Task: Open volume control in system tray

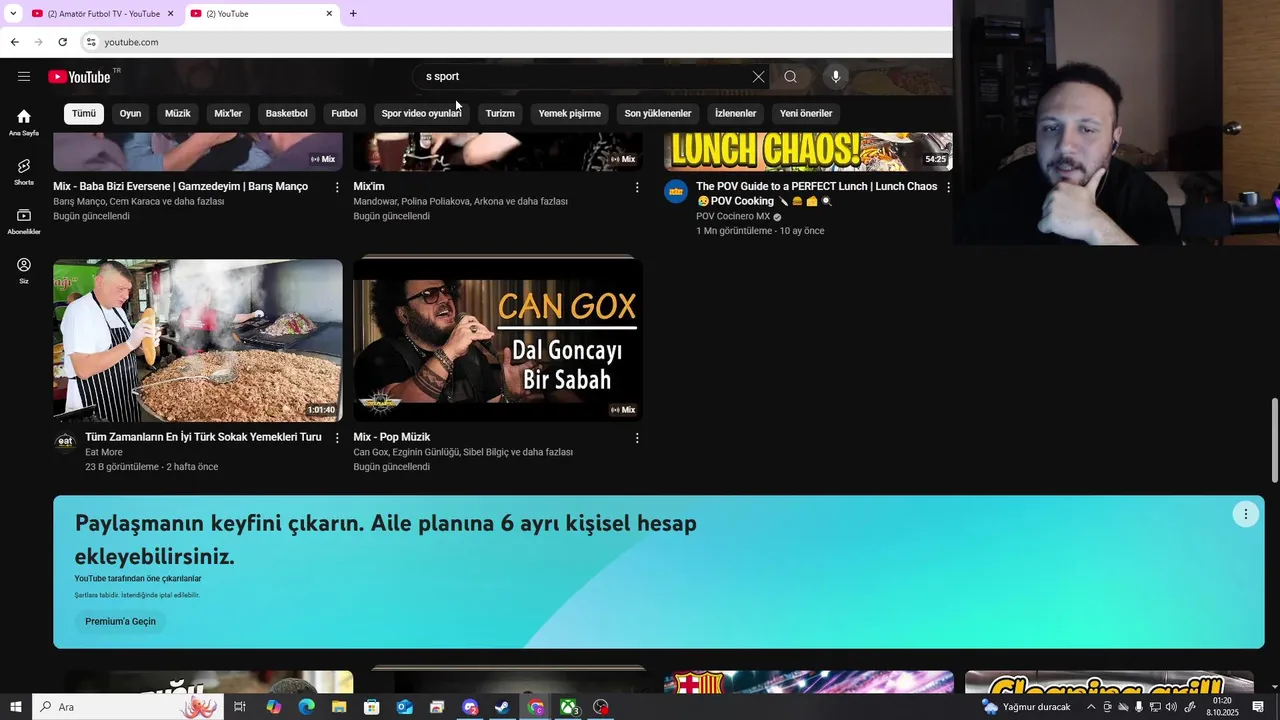Action: pos(1171,707)
